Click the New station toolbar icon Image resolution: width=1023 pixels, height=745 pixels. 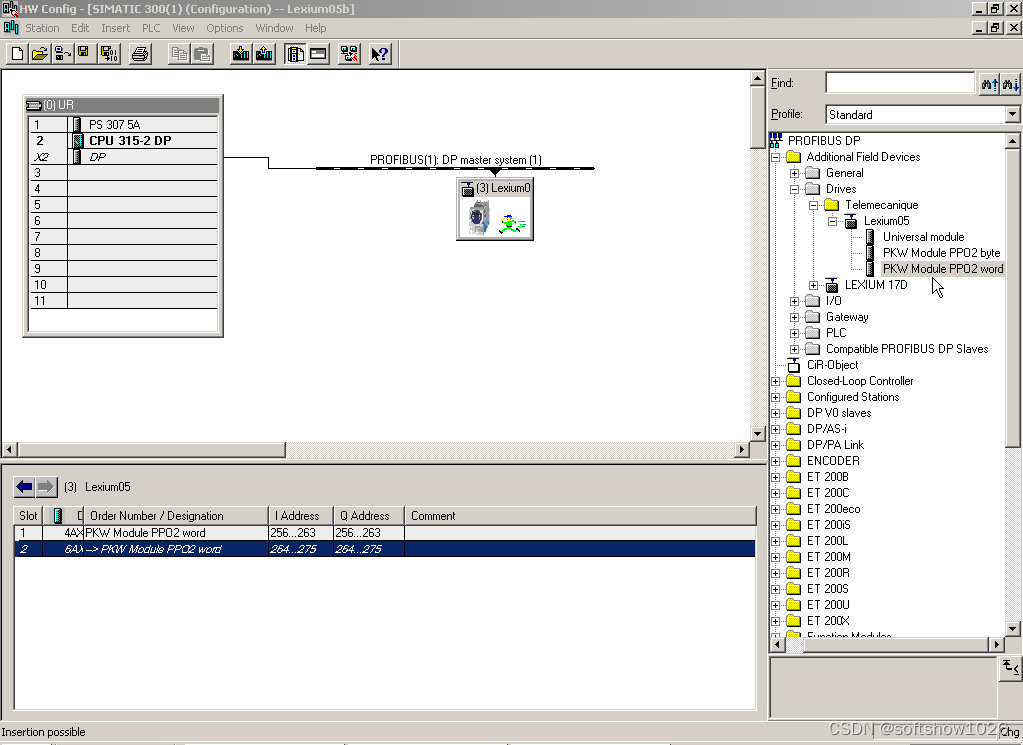18,53
